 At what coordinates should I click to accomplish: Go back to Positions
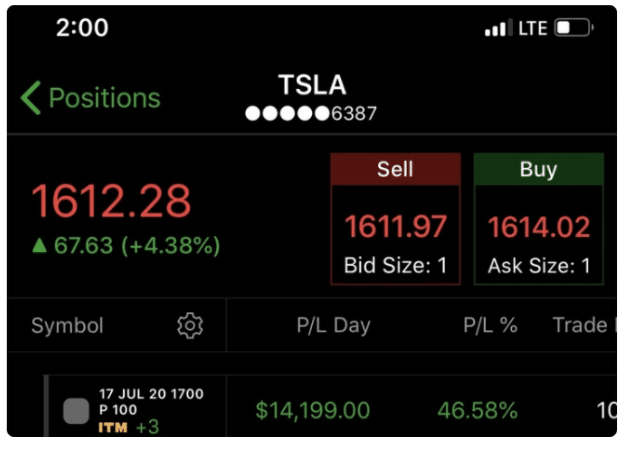pyautogui.click(x=91, y=98)
